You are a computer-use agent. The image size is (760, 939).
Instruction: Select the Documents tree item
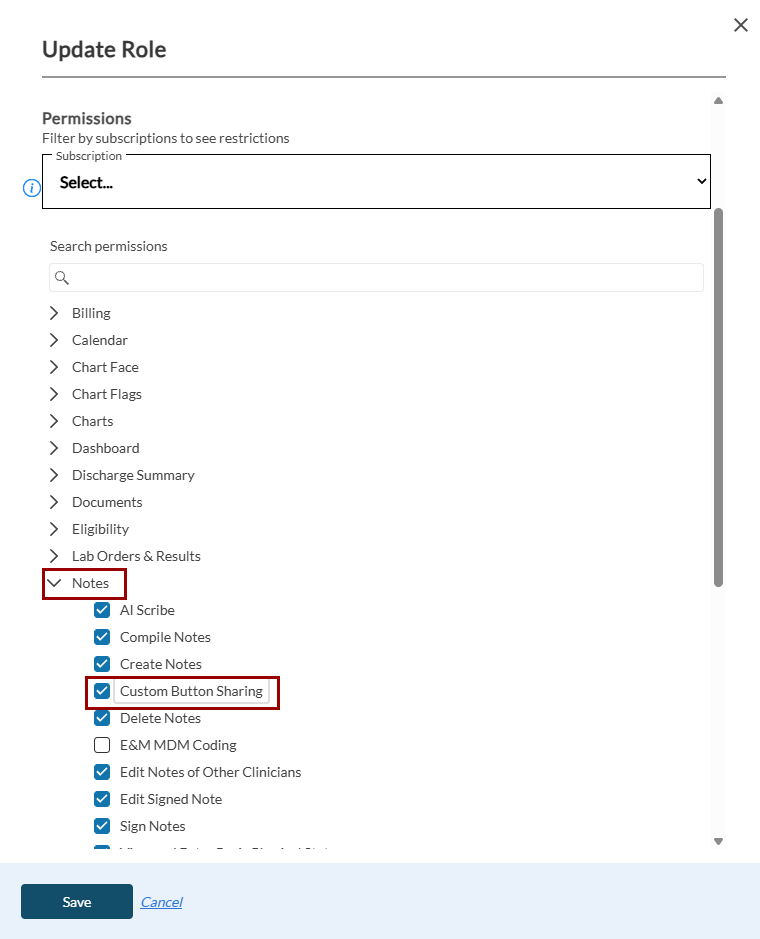pyautogui.click(x=107, y=502)
